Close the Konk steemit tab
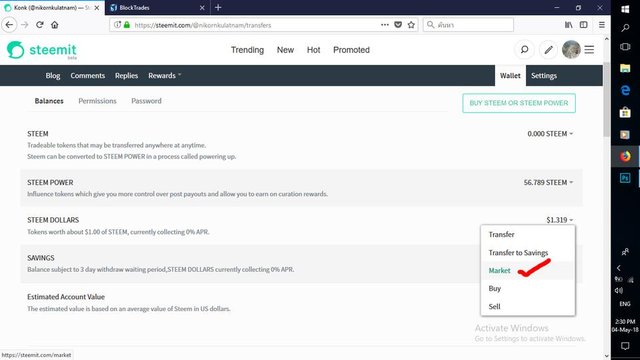This screenshot has width=640, height=360. point(97,8)
